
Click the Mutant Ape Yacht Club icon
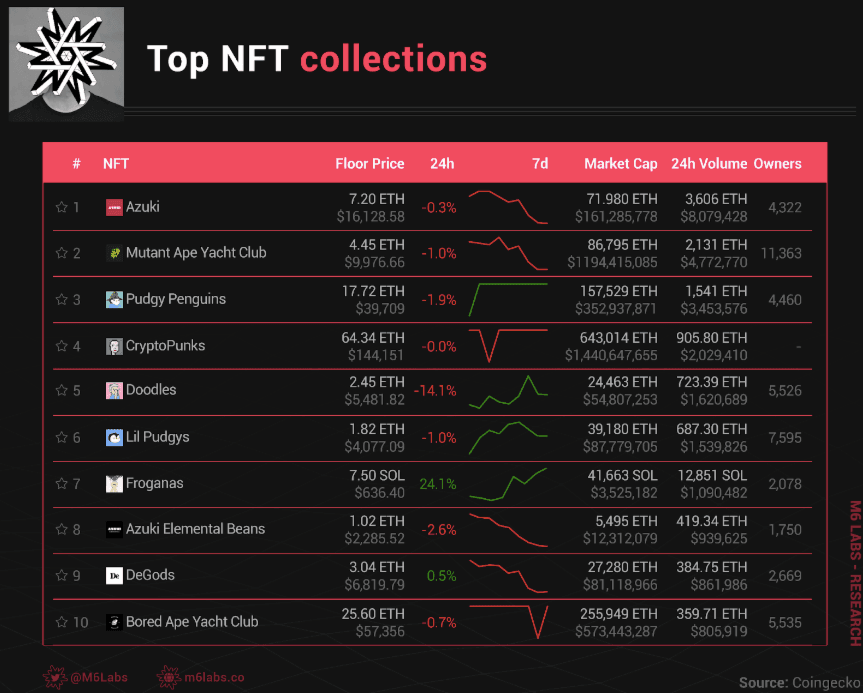[x=114, y=254]
